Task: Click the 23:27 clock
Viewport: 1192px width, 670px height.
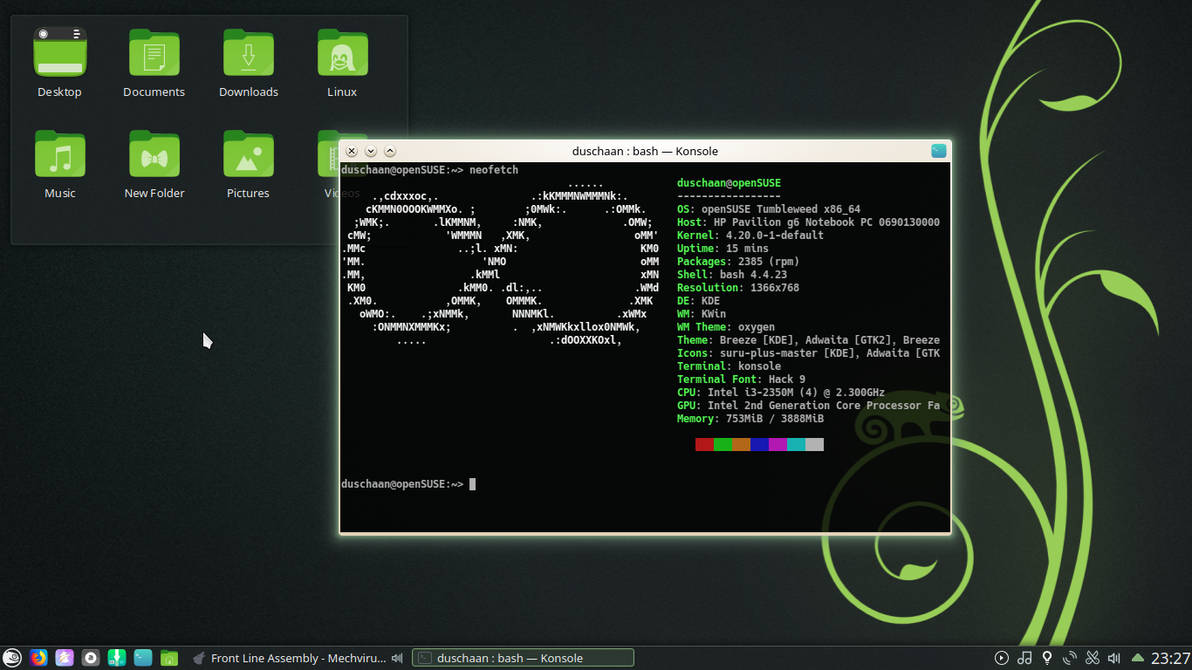Action: [1171, 658]
